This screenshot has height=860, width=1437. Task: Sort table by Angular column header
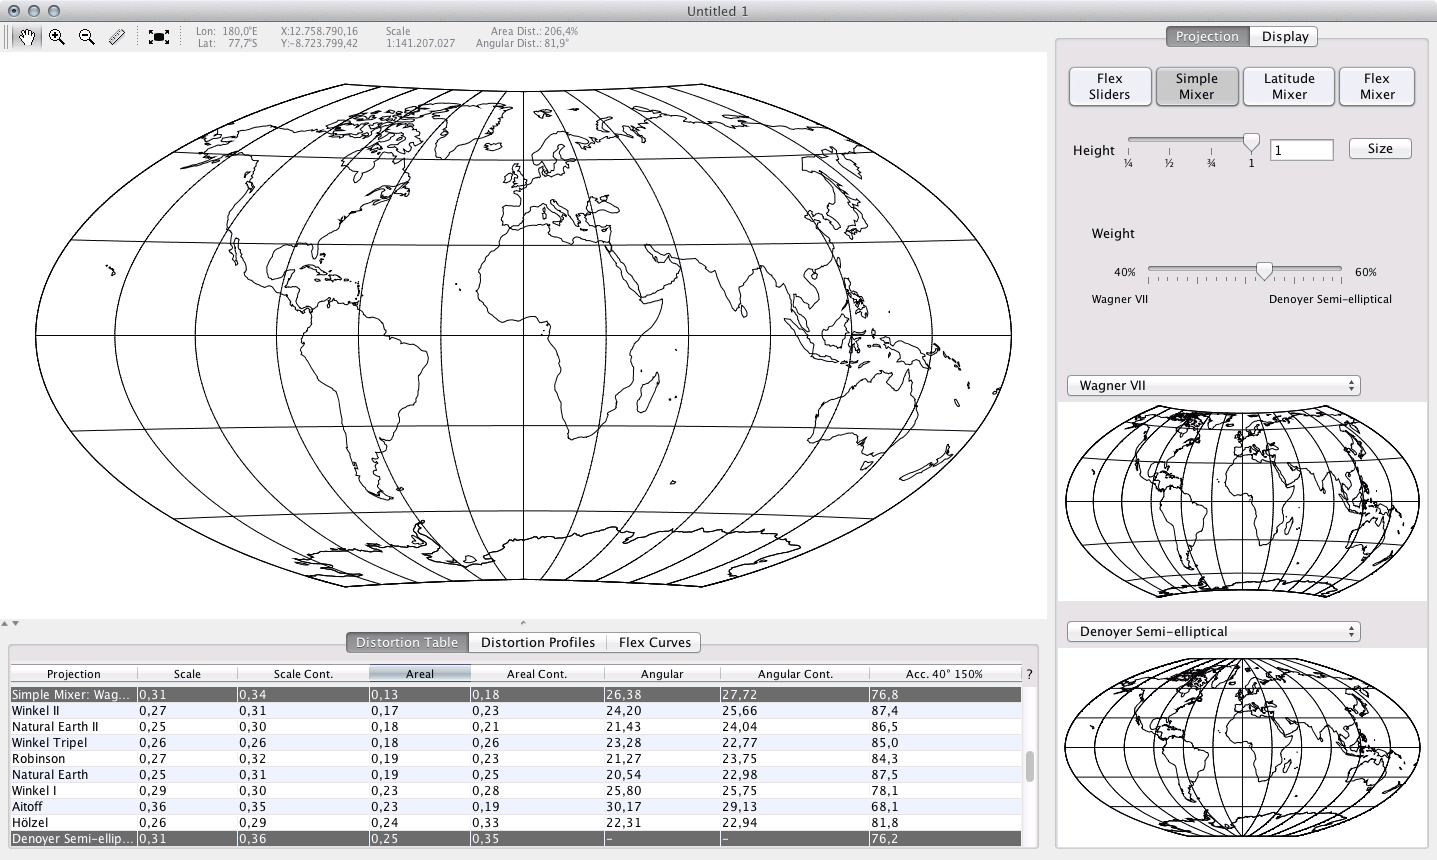661,674
